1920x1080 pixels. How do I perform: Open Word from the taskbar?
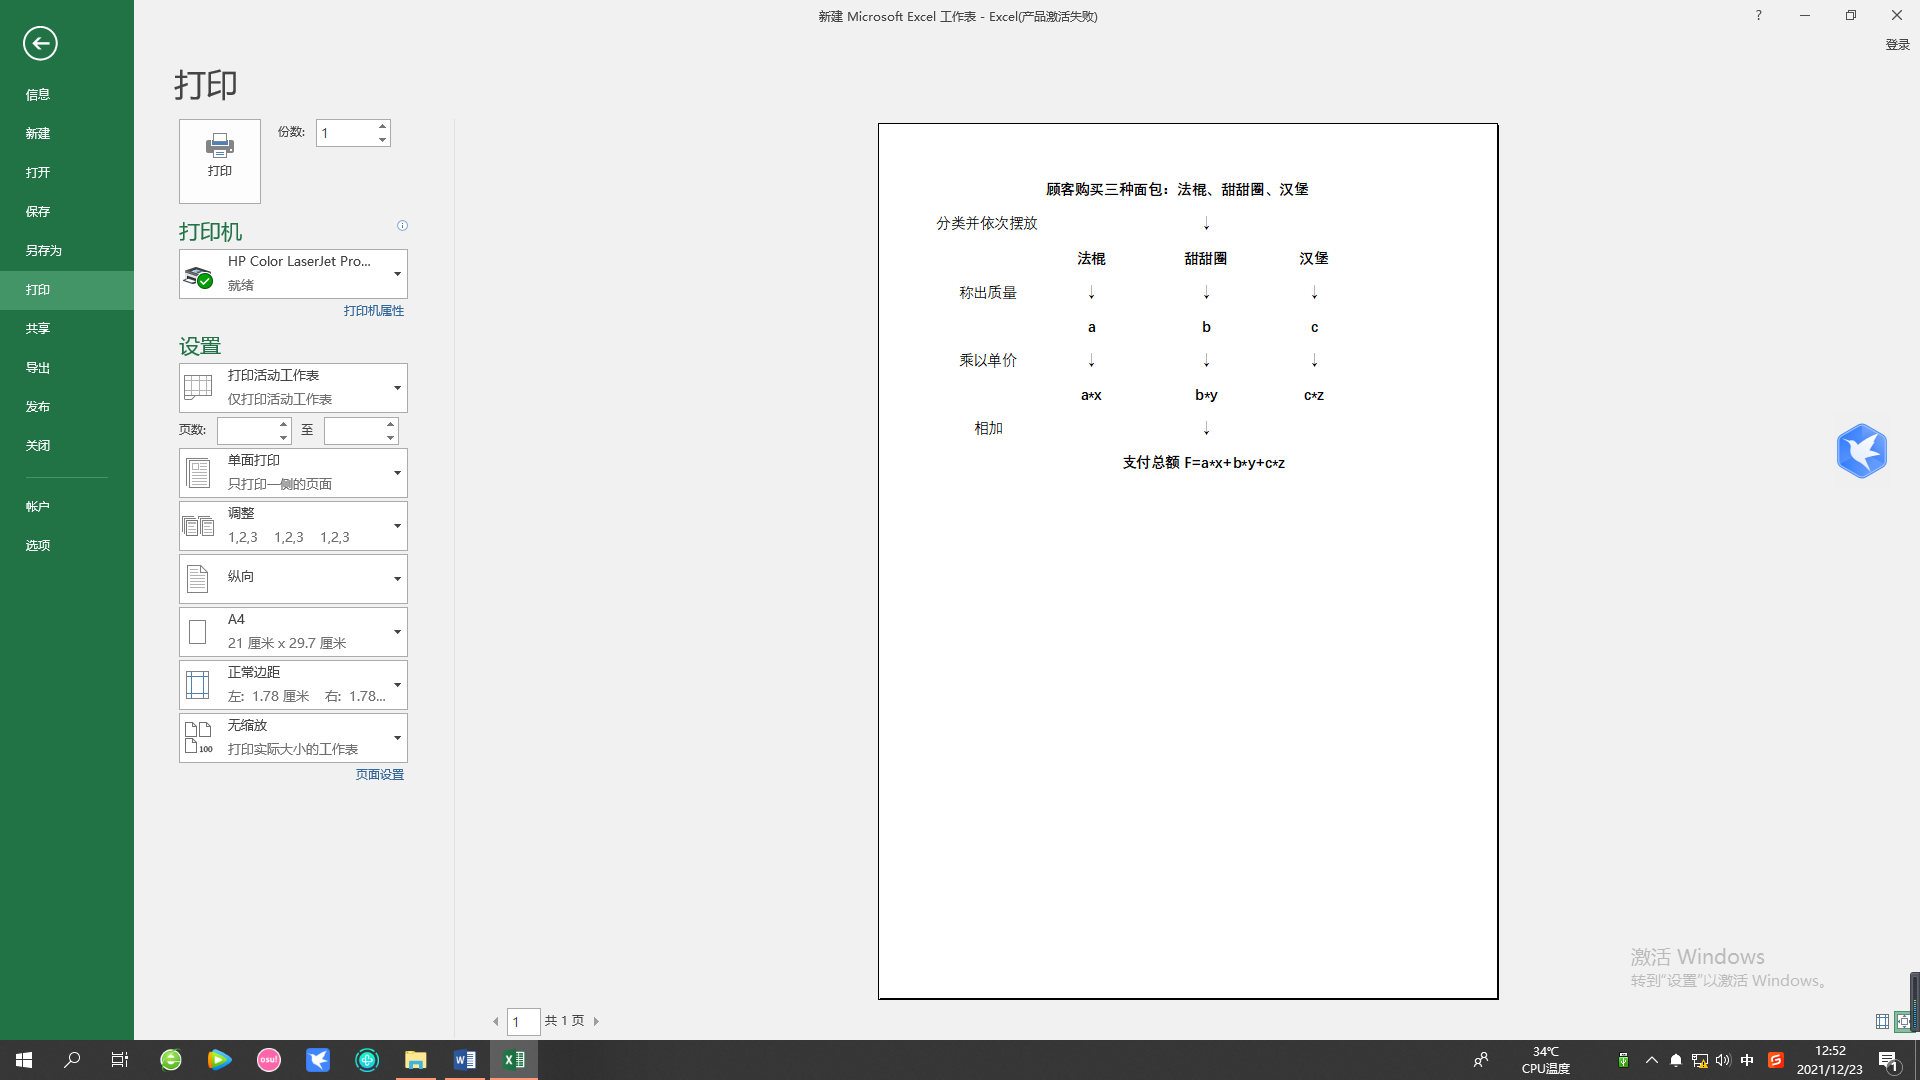pyautogui.click(x=464, y=1059)
